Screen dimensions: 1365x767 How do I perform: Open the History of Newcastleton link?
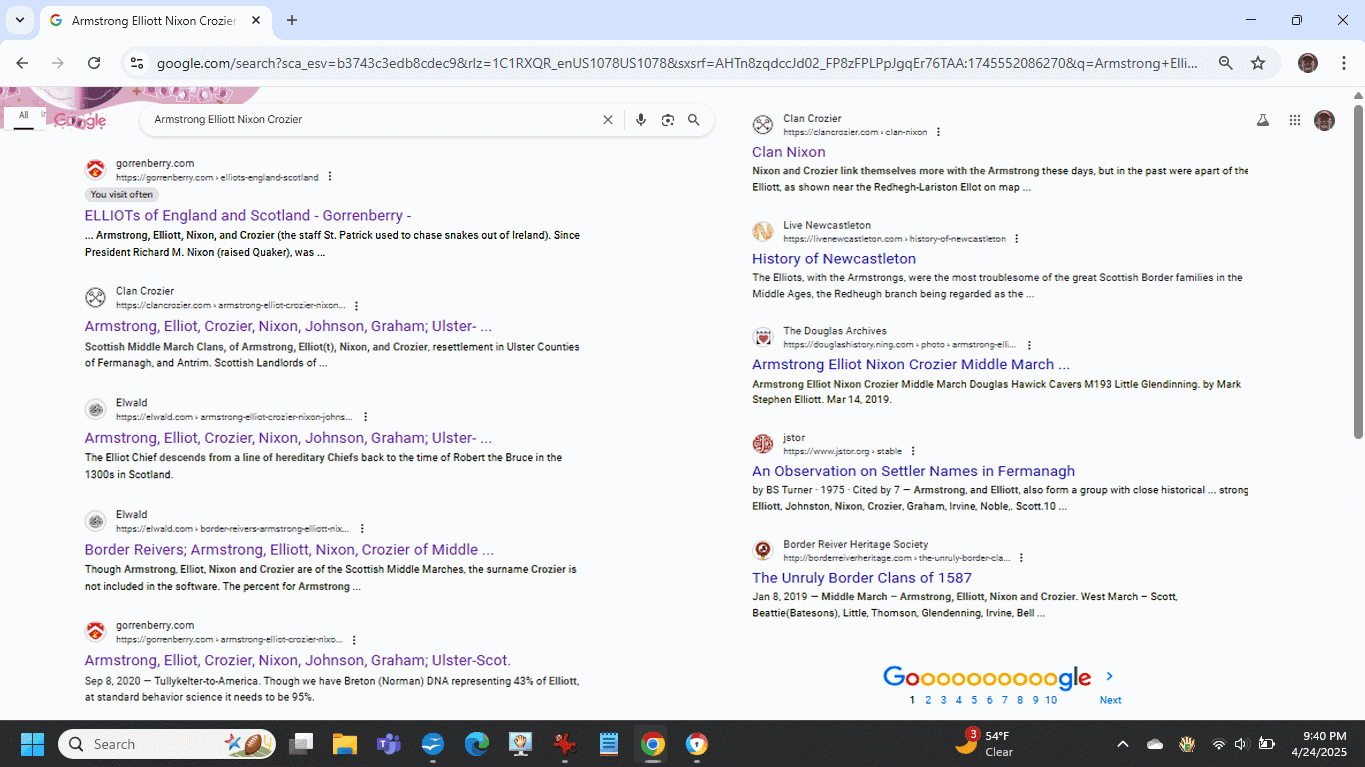834,258
